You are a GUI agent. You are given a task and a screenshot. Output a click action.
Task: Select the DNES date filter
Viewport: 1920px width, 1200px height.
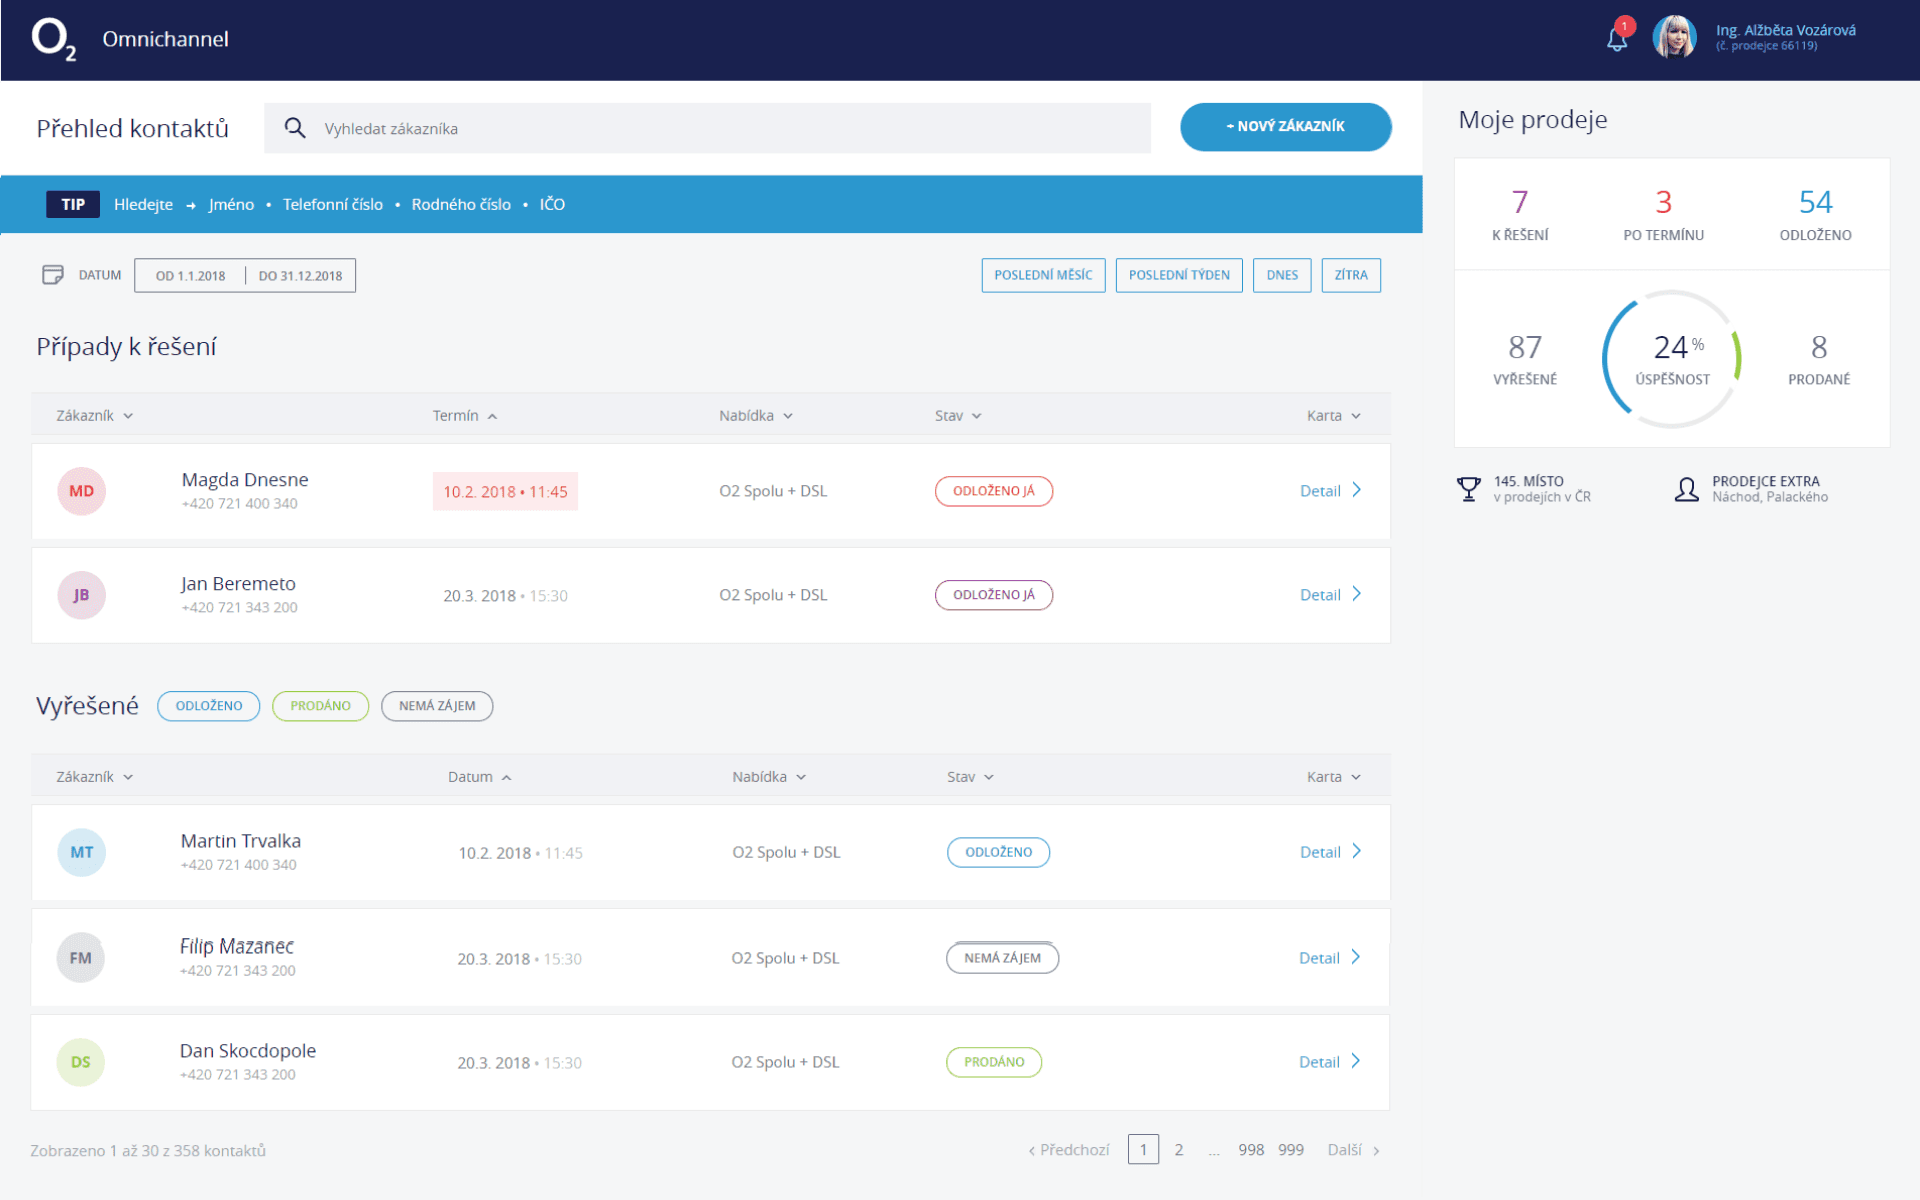click(1281, 275)
